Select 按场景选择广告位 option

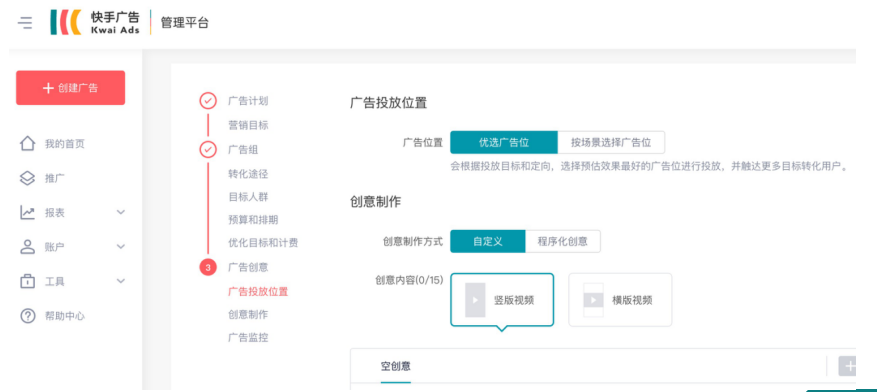click(611, 142)
